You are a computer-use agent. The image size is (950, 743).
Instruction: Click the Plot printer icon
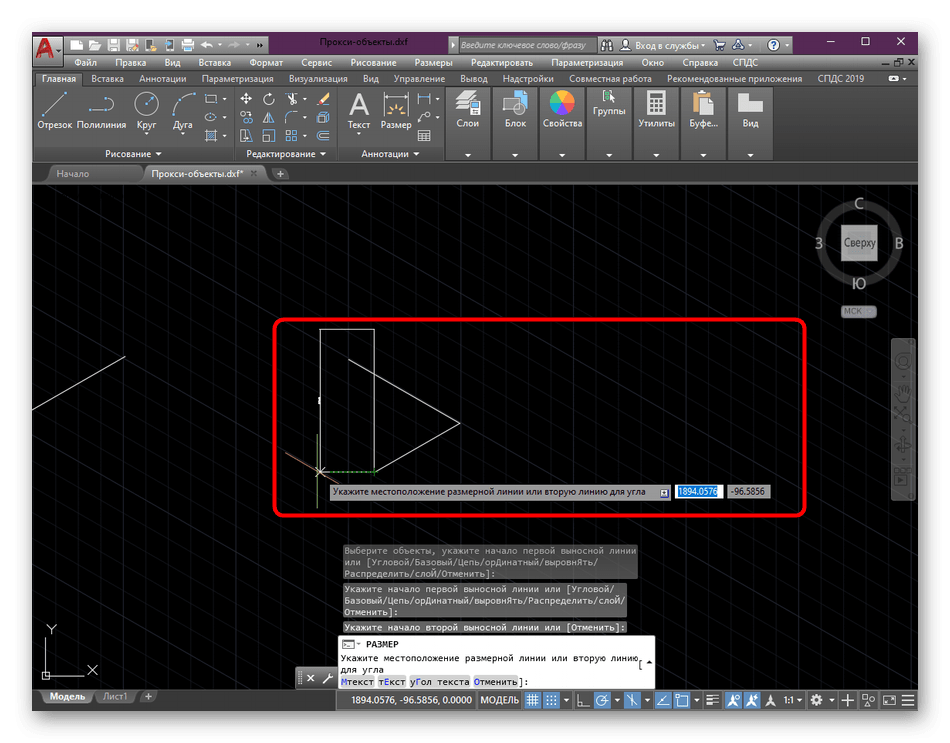tap(187, 45)
